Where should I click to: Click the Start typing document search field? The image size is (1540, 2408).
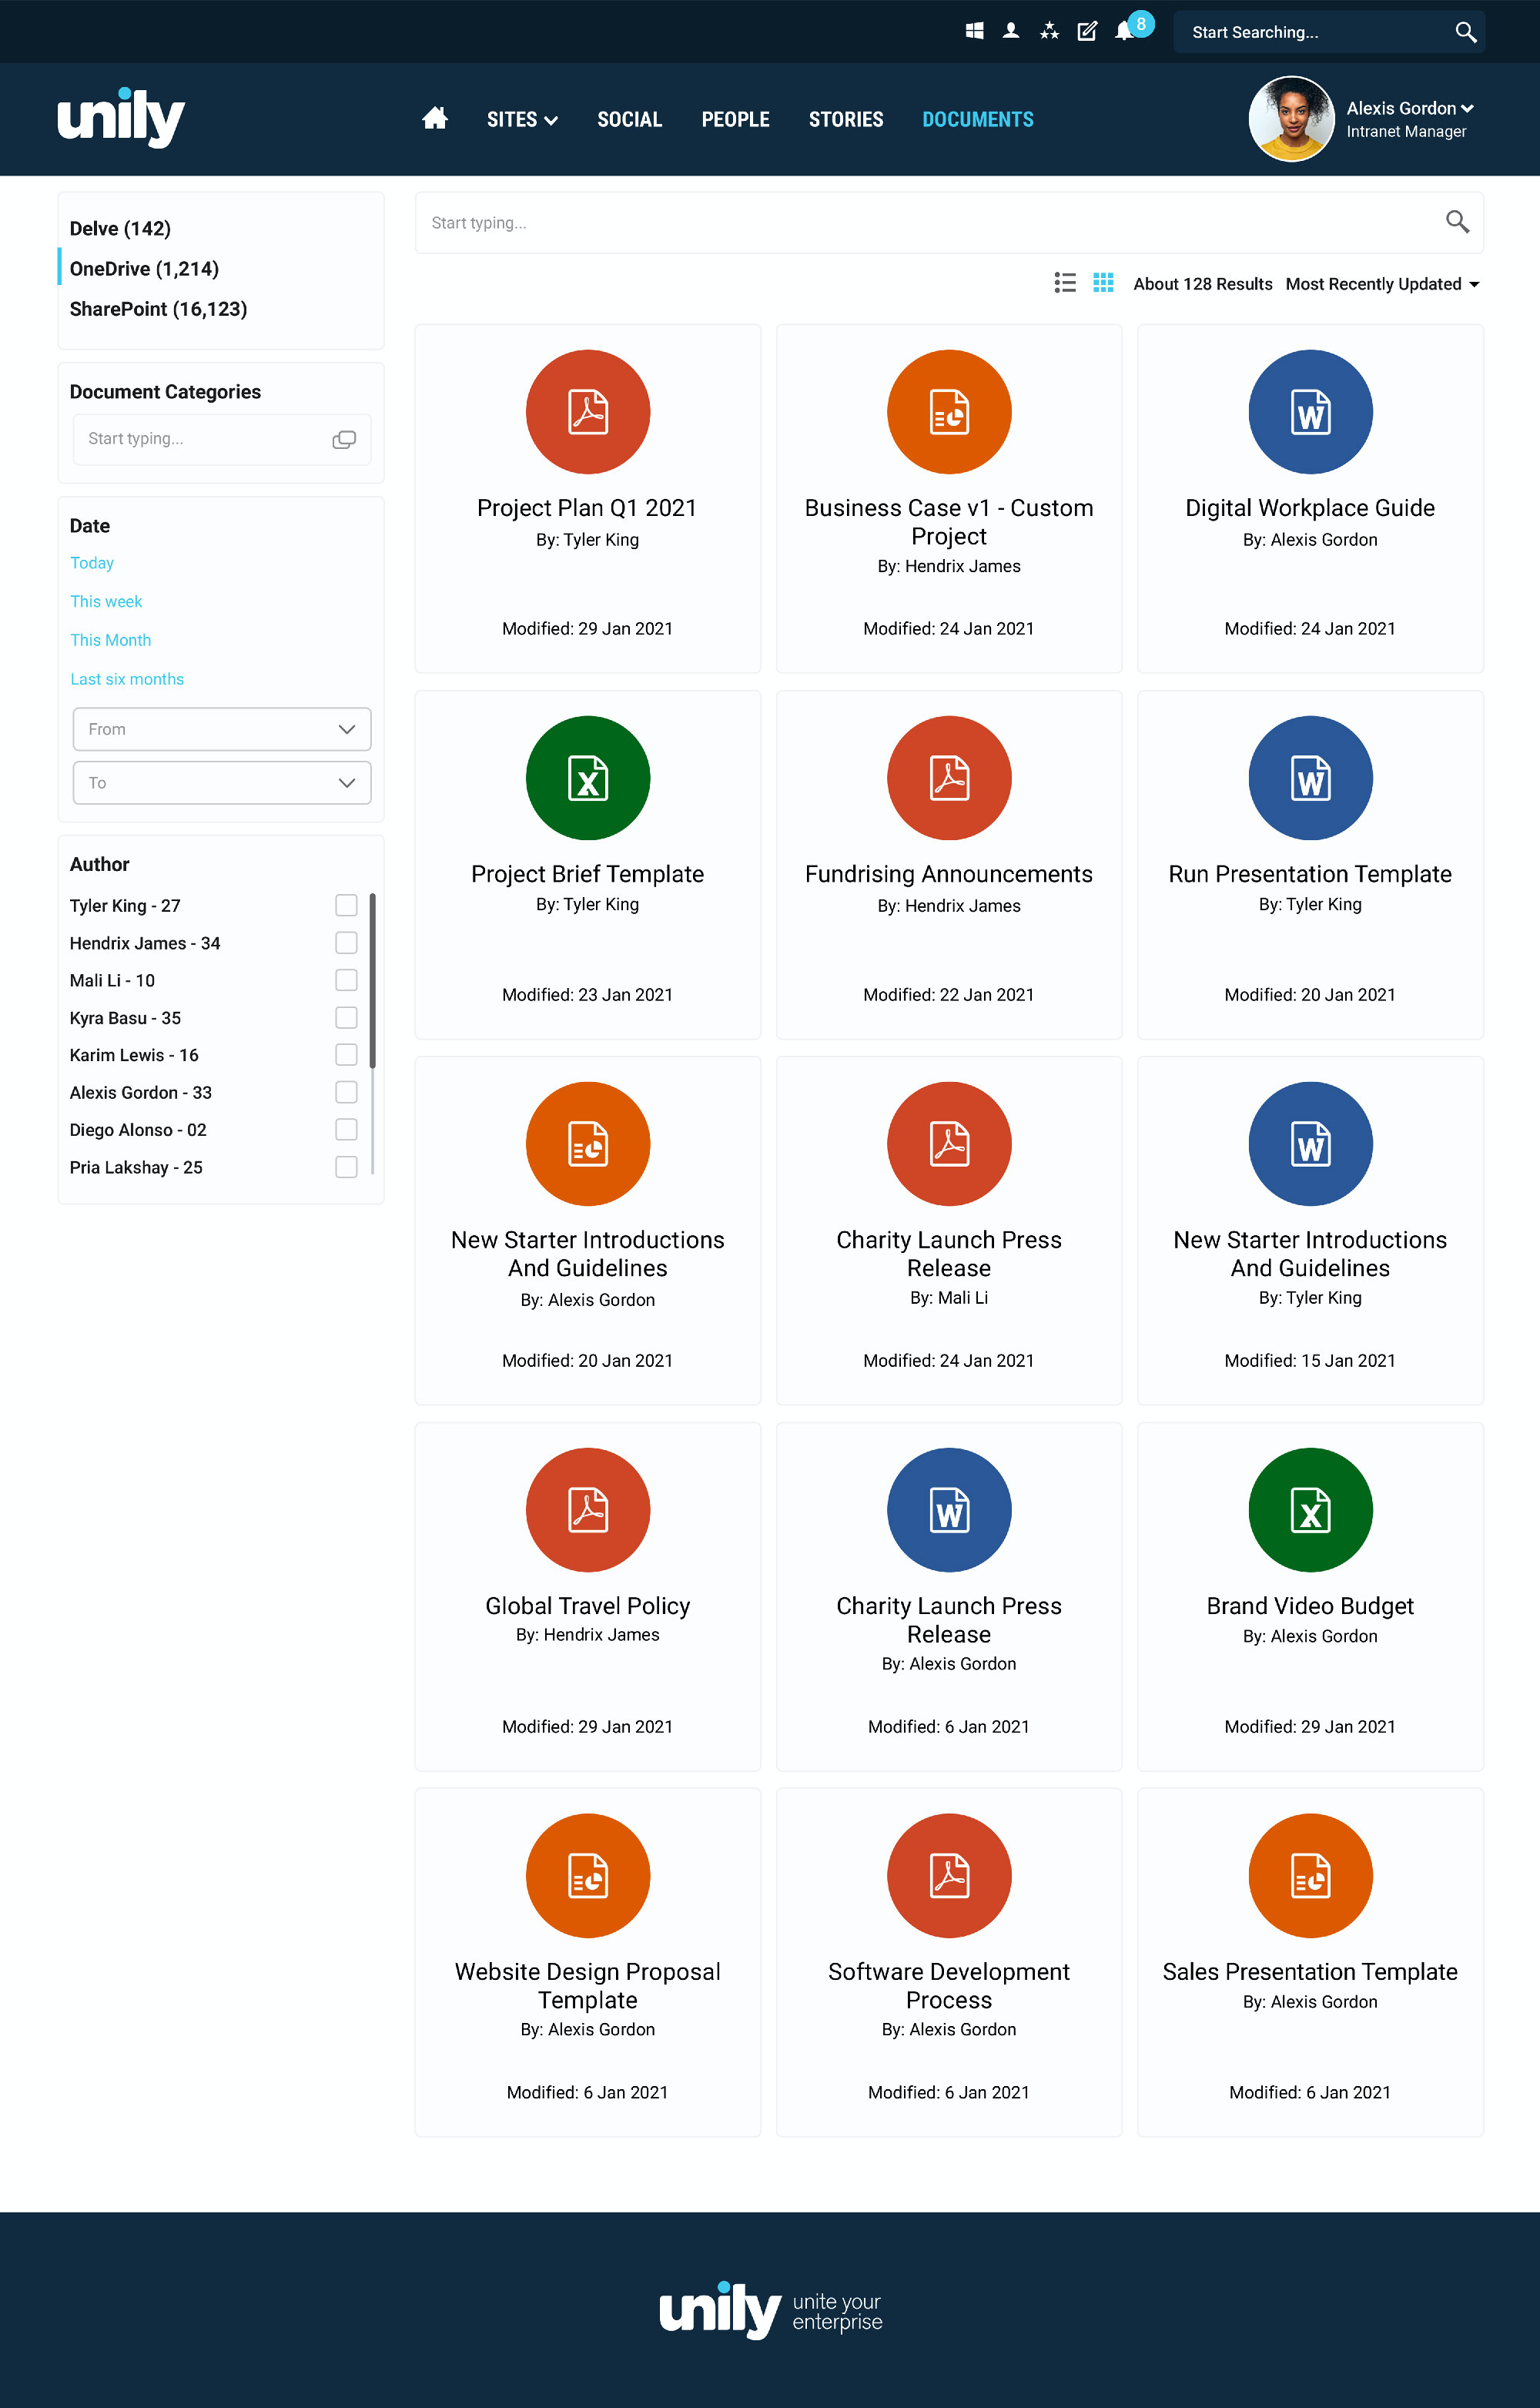pos(930,223)
